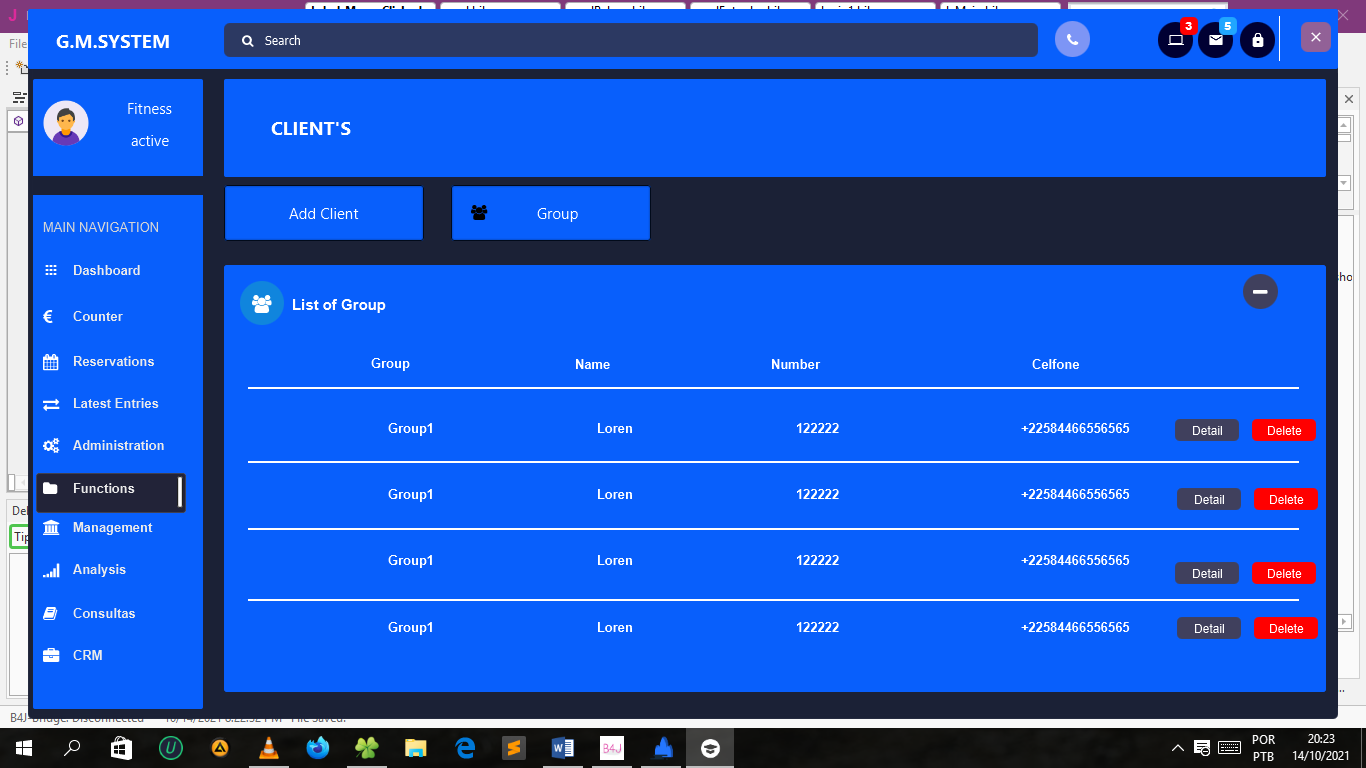This screenshot has width=1366, height=768.
Task: Click the arrows icon beside Latest Entries
Action: click(51, 404)
